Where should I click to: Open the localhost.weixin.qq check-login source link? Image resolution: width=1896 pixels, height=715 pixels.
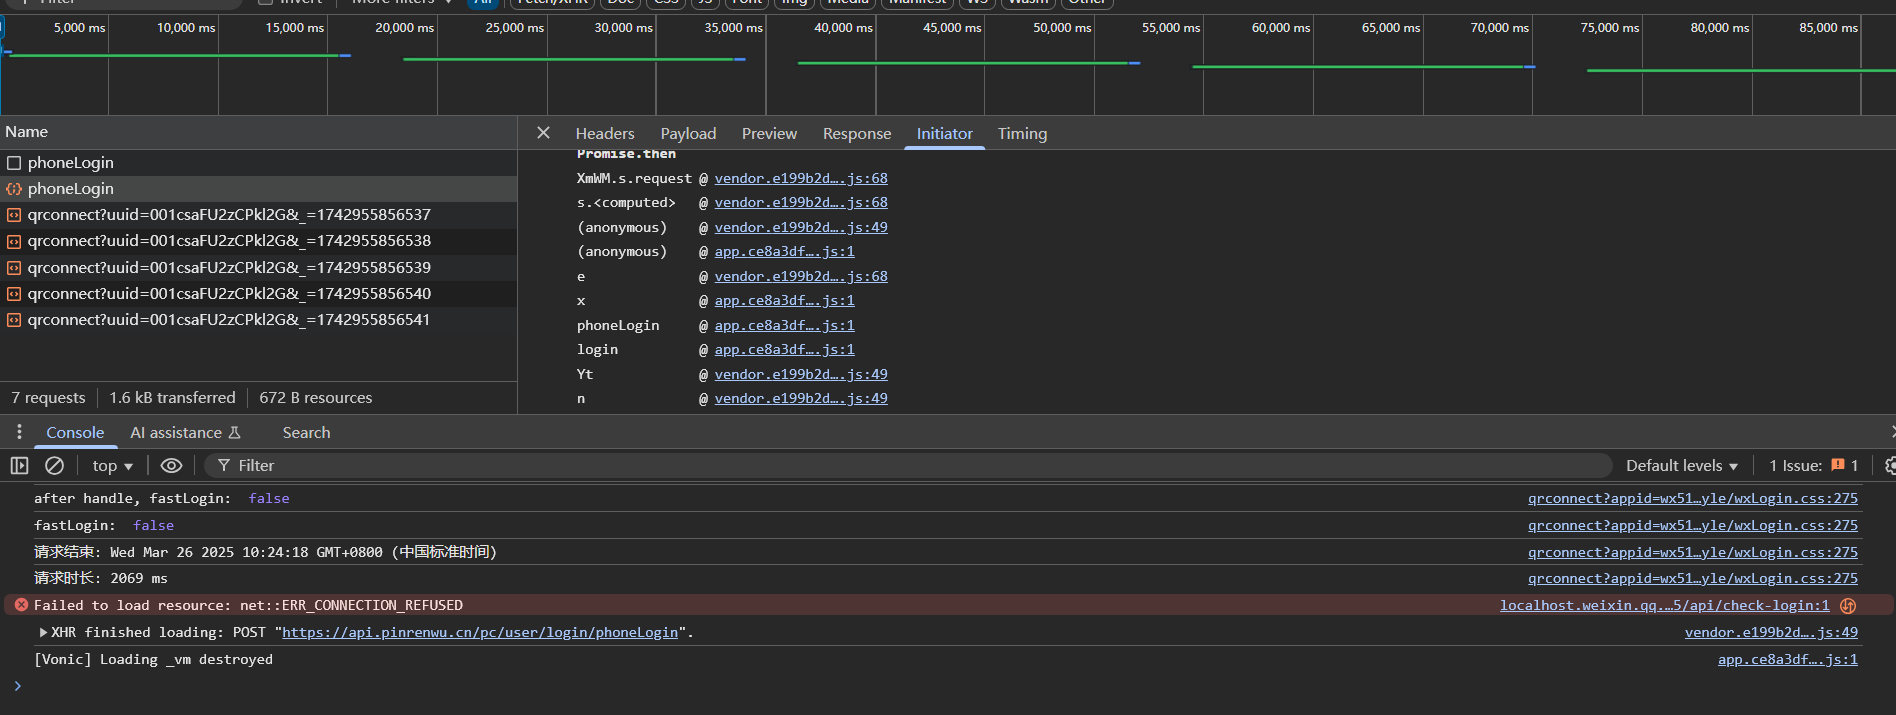[1663, 606]
